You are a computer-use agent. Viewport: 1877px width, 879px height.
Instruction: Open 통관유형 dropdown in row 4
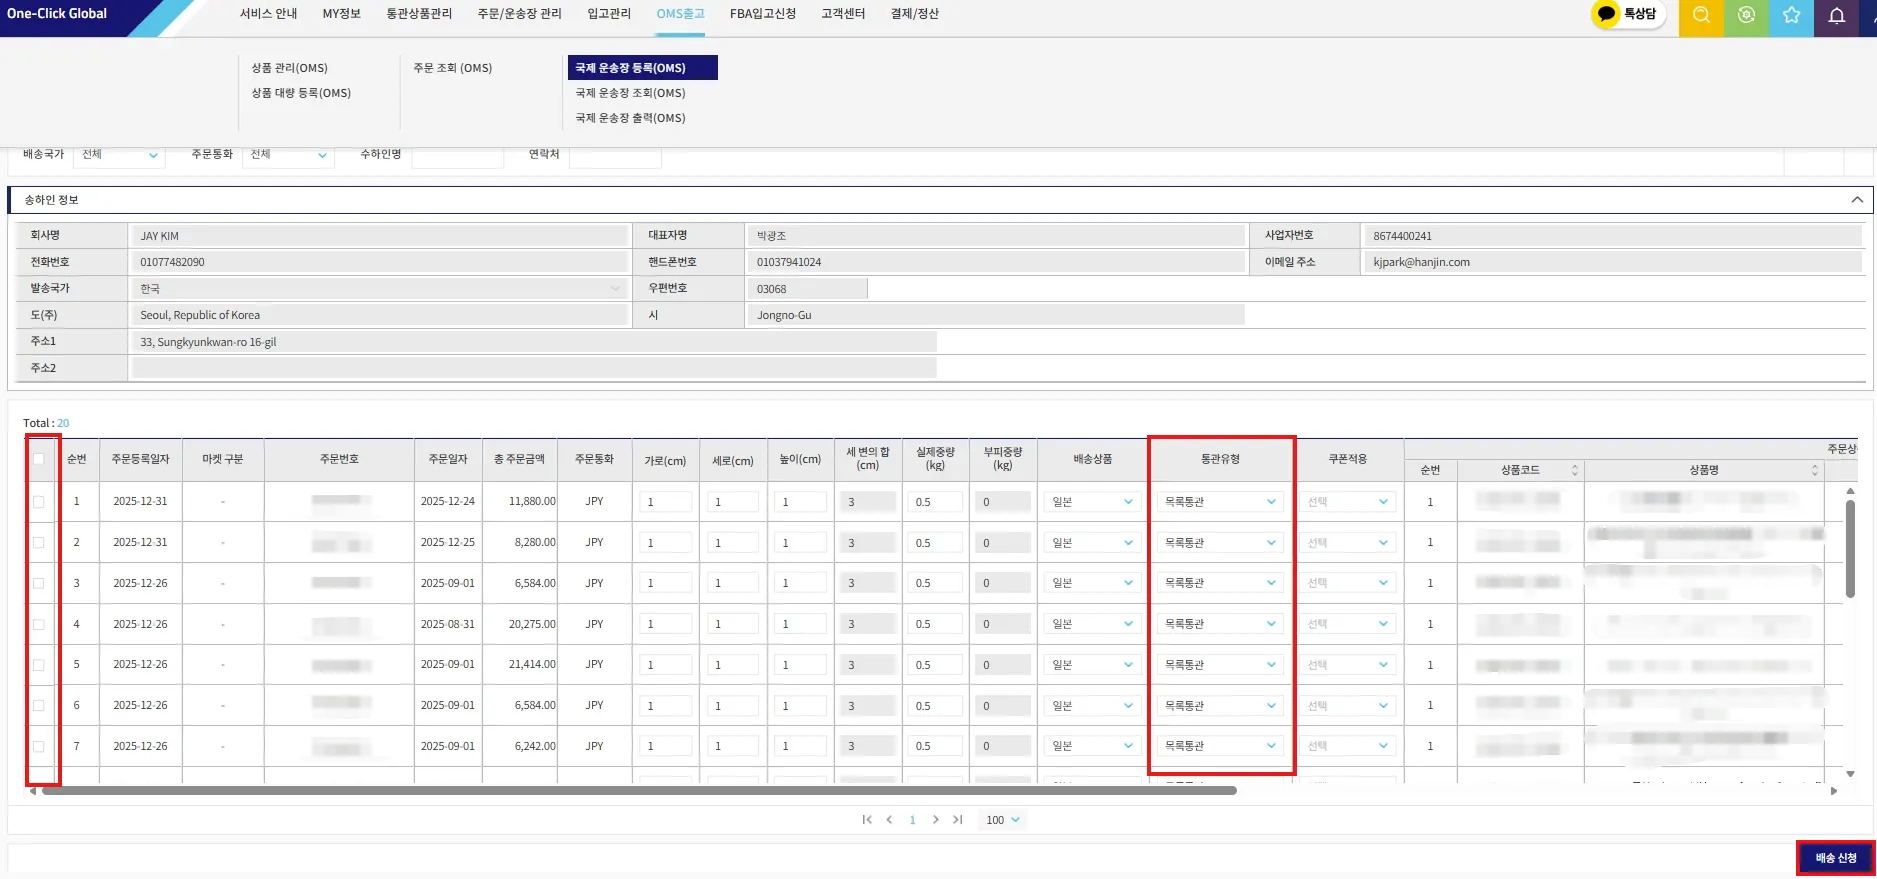(1220, 624)
